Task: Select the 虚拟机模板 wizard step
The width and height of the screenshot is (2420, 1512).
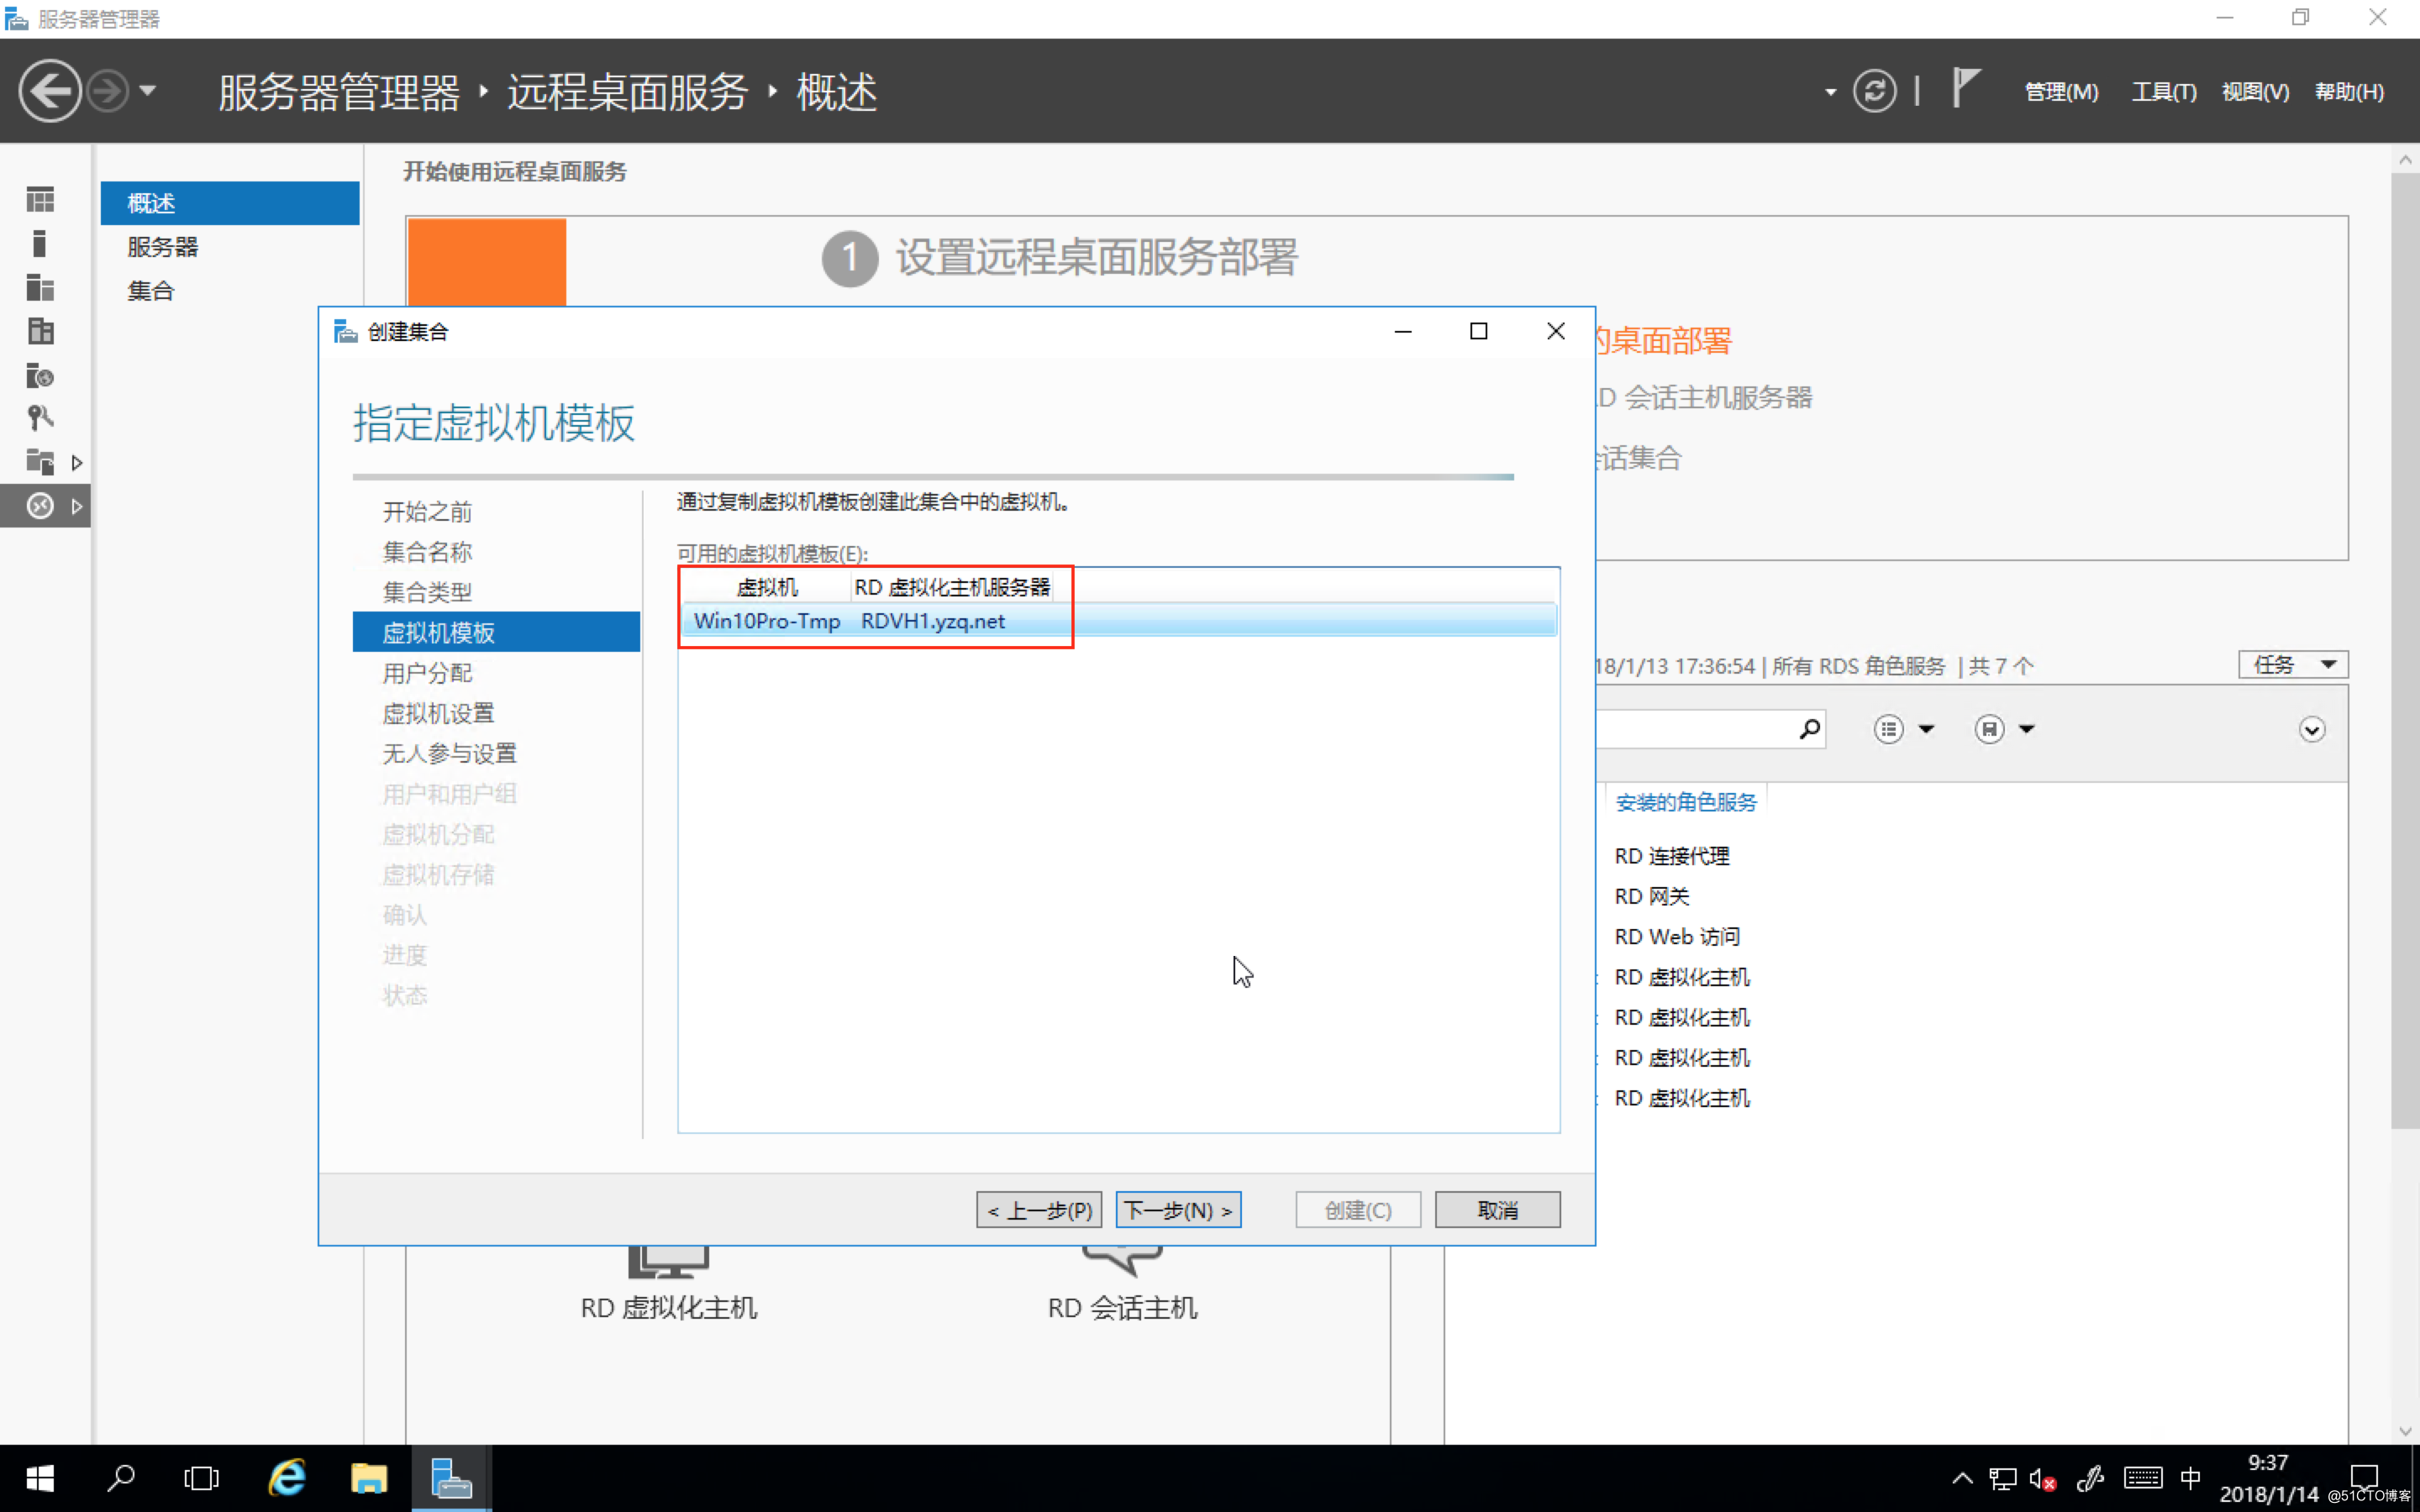Action: [x=496, y=632]
